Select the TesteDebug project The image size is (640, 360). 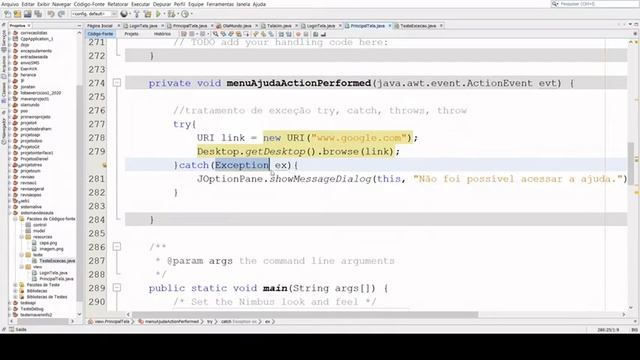(32, 309)
